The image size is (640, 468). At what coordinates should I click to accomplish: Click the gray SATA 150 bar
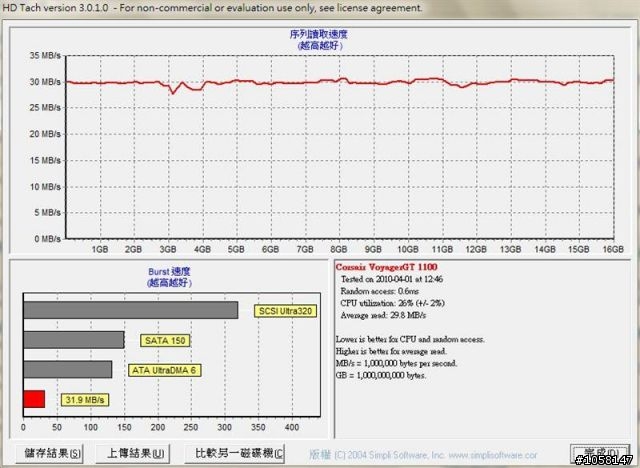(73, 340)
